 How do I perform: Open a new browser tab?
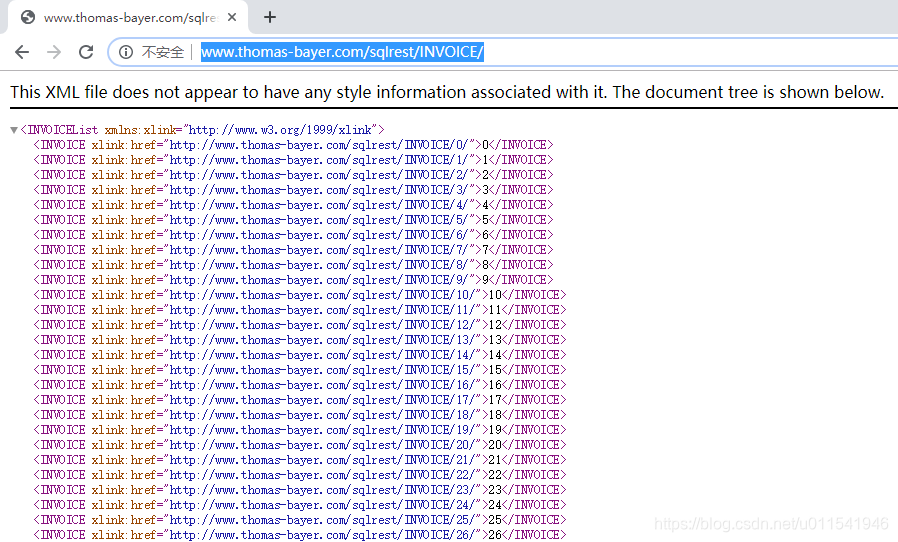point(270,17)
